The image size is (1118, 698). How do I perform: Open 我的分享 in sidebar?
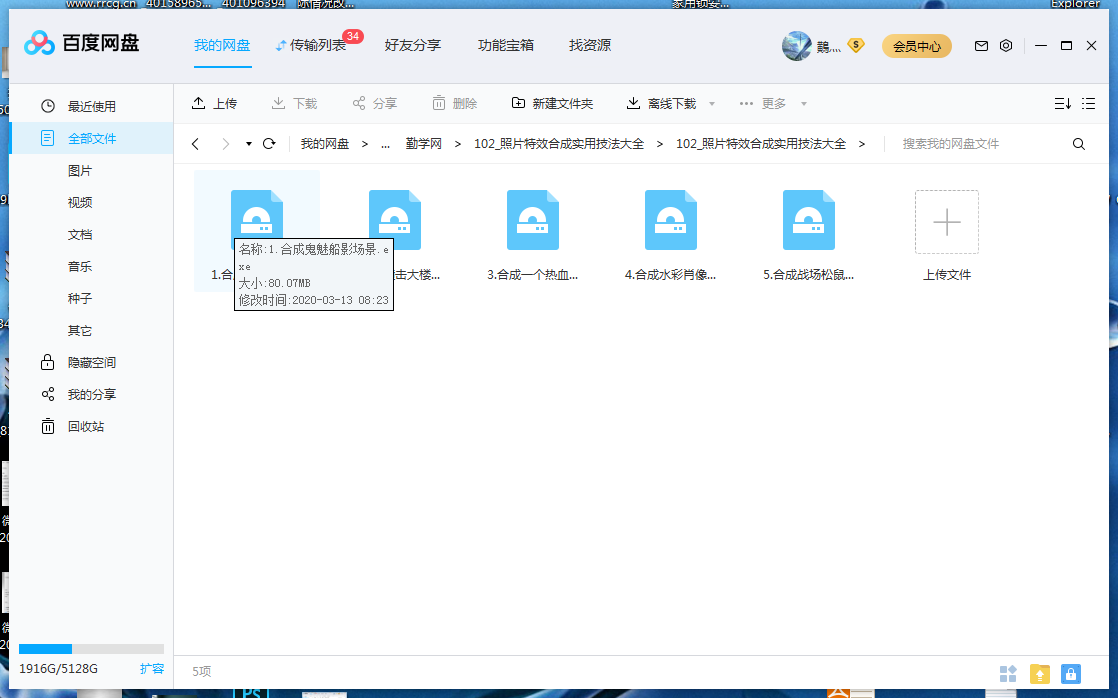coord(91,394)
